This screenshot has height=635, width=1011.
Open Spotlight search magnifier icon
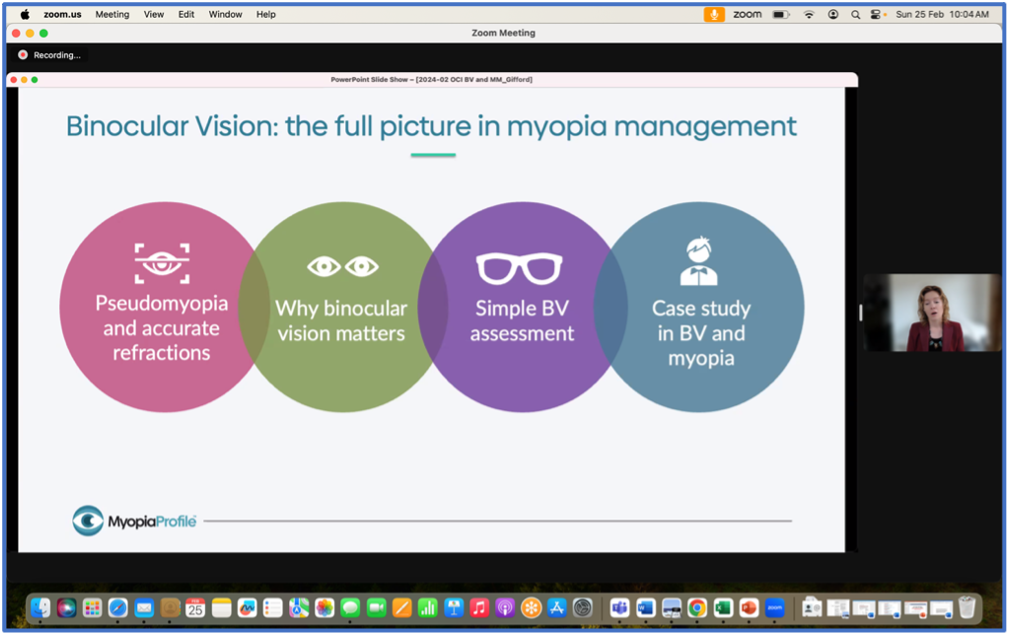[x=855, y=15]
